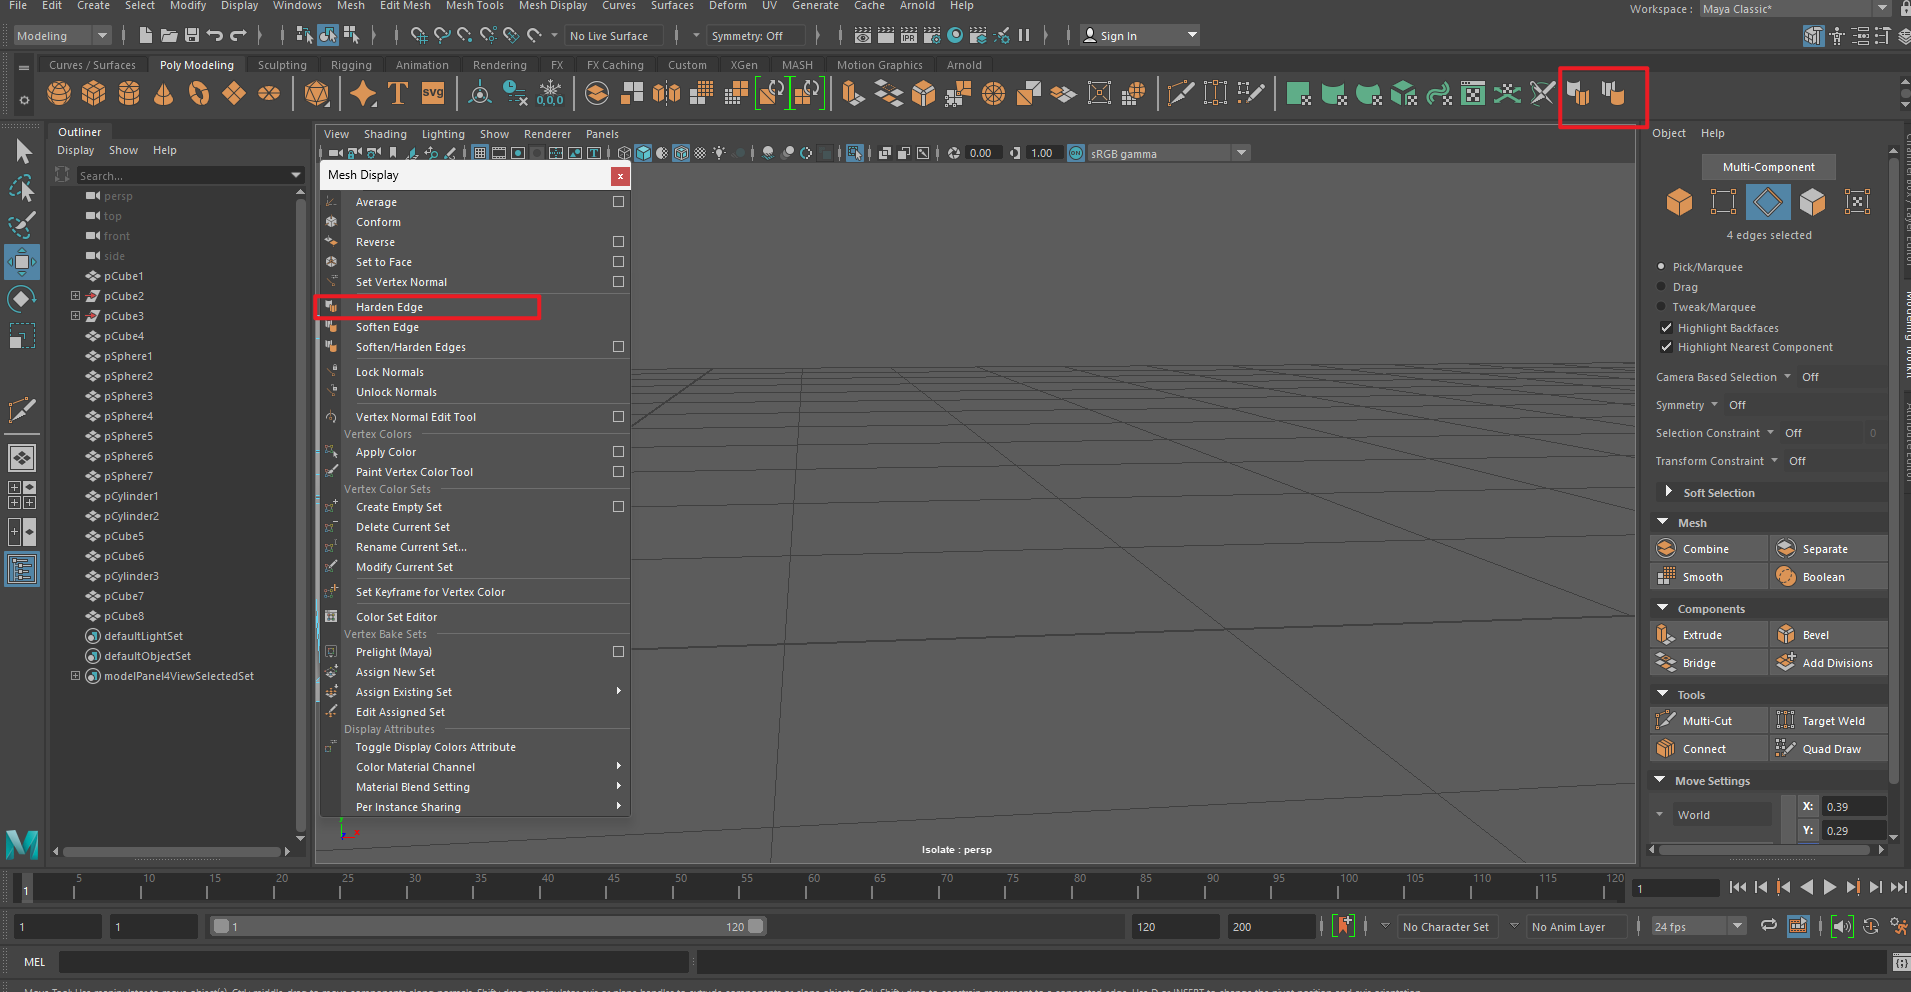
Task: Choose the Select tool arrow in toolbox
Action: tap(22, 151)
